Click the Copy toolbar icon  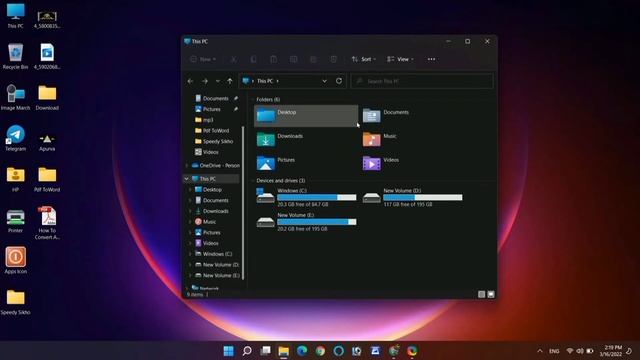pyautogui.click(x=253, y=59)
